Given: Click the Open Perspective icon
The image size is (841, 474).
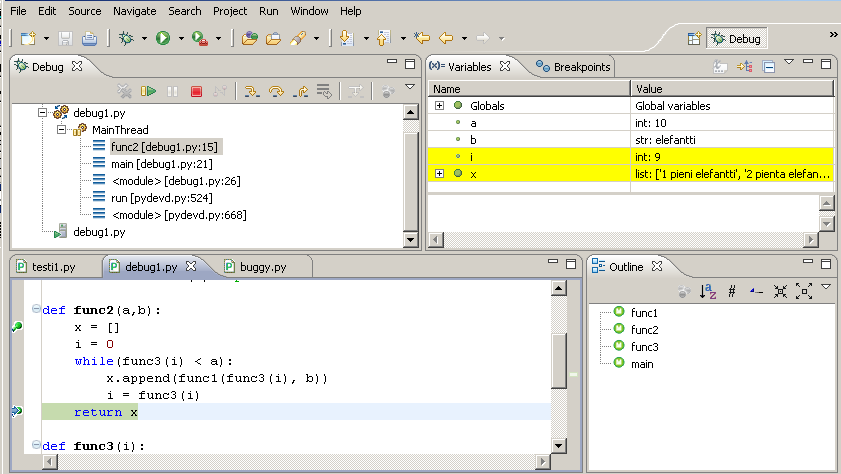Looking at the screenshot, I should click(x=694, y=39).
